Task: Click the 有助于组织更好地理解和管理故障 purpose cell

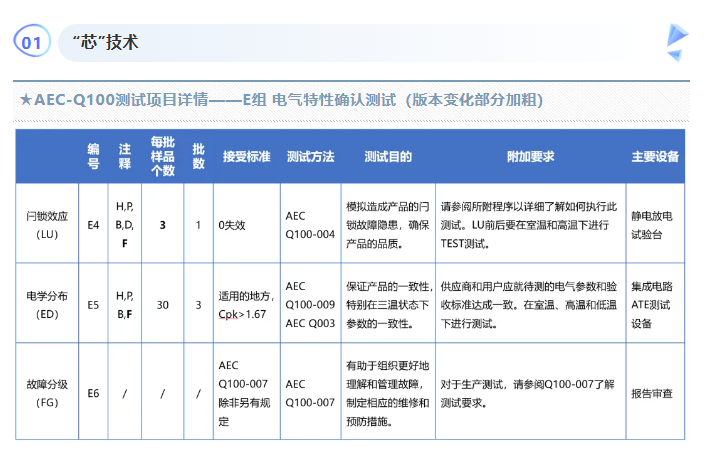Action: [388, 393]
